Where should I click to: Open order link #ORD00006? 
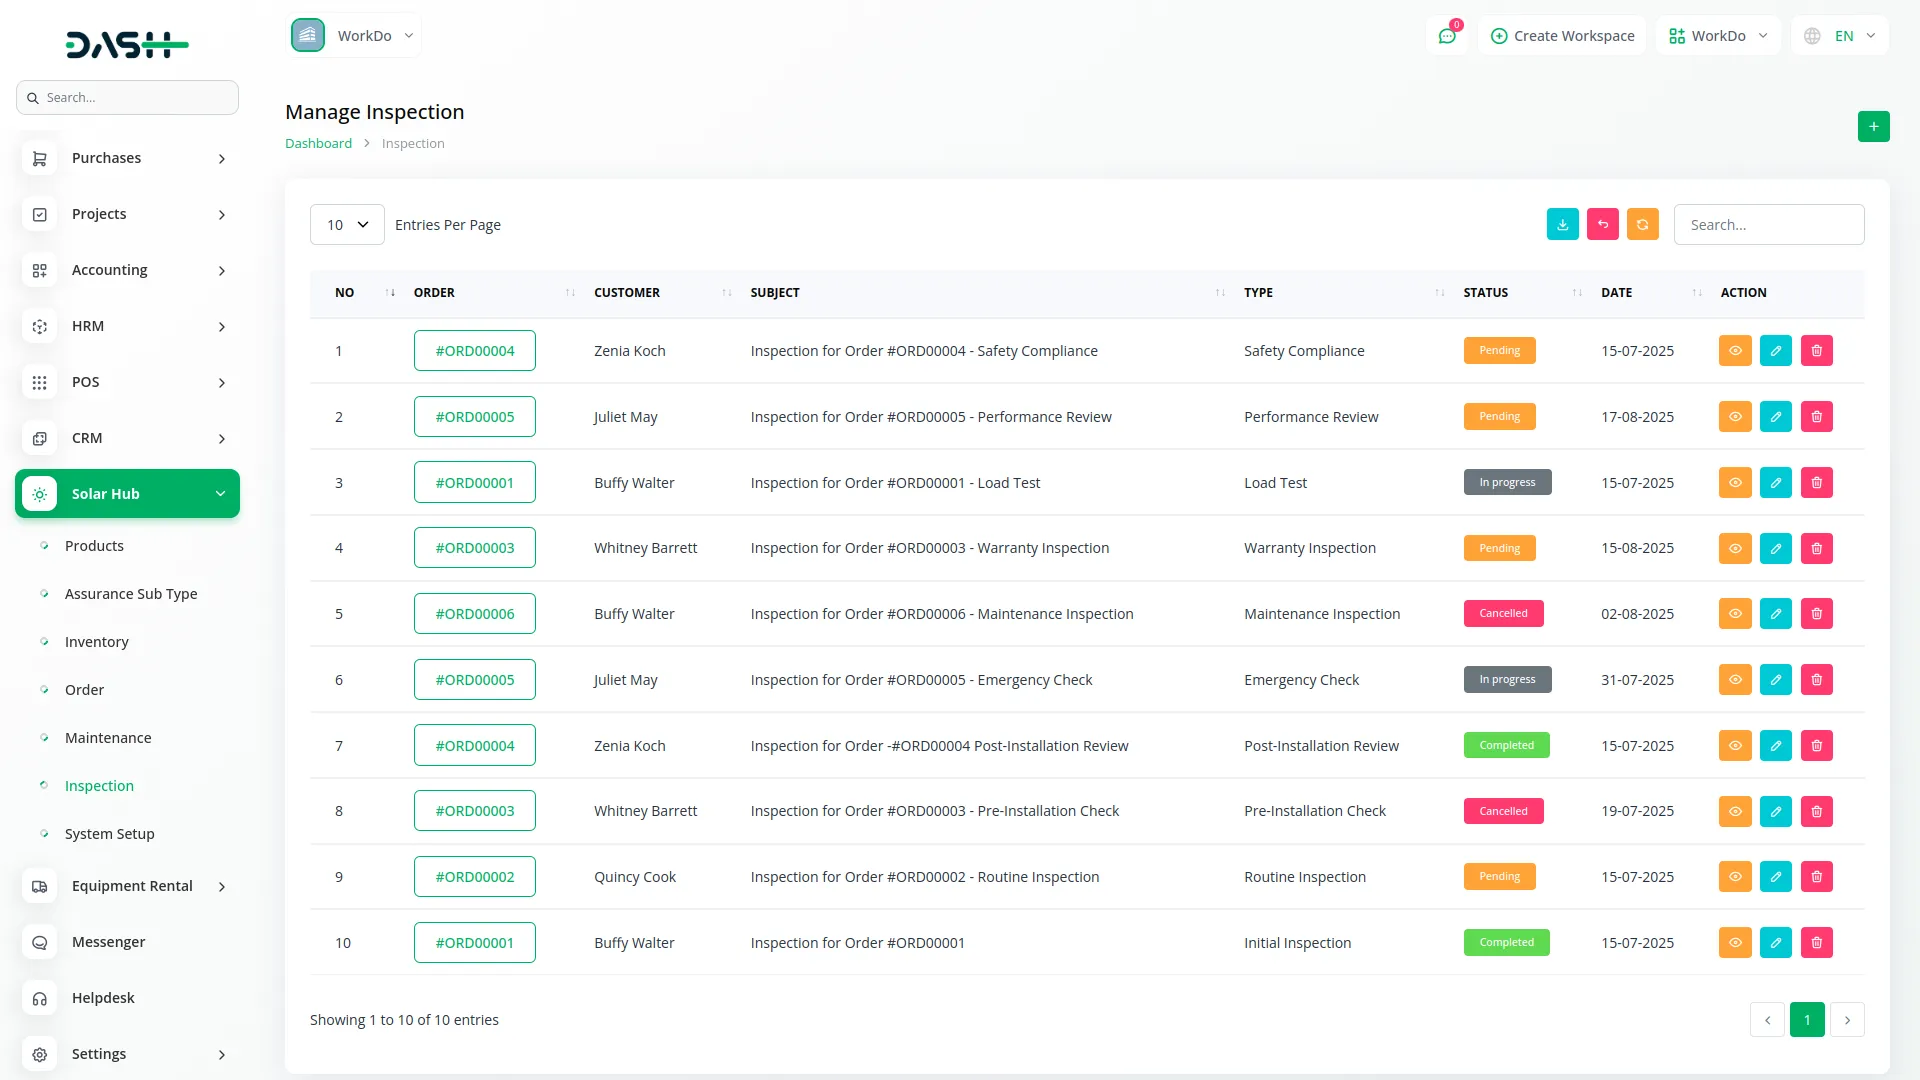coord(474,614)
